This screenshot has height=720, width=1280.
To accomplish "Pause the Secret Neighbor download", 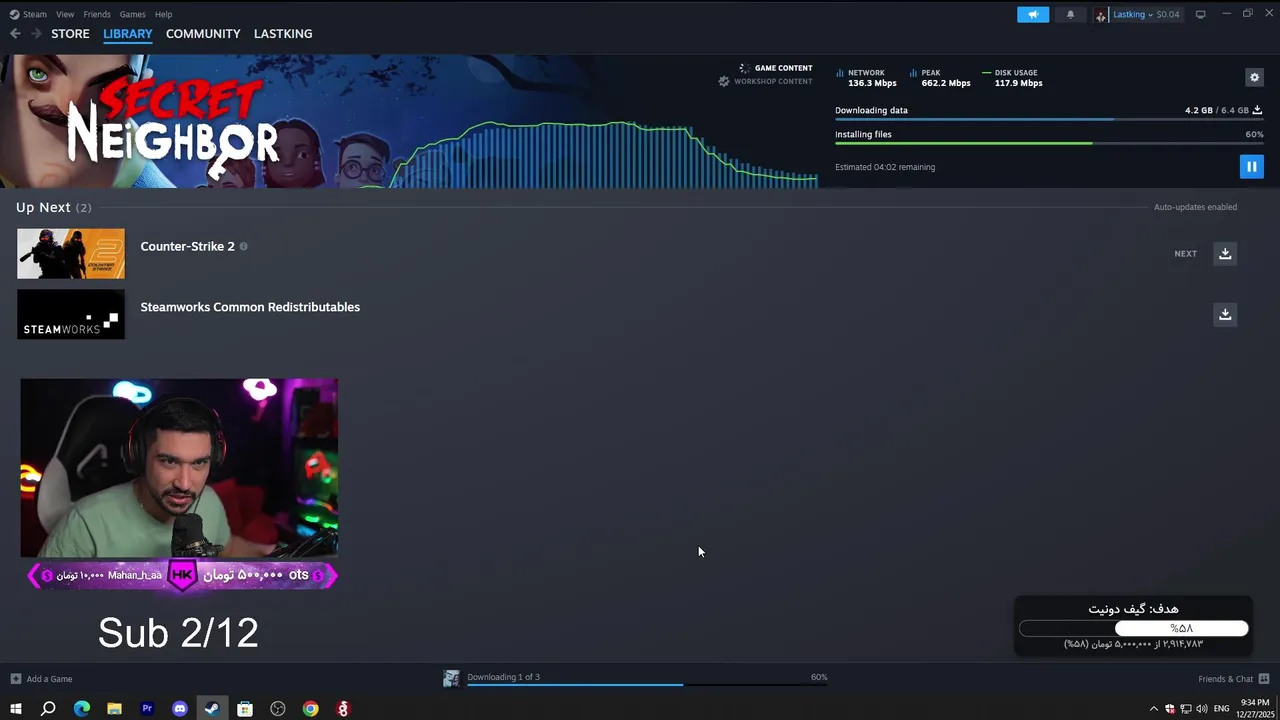I will [x=1251, y=166].
